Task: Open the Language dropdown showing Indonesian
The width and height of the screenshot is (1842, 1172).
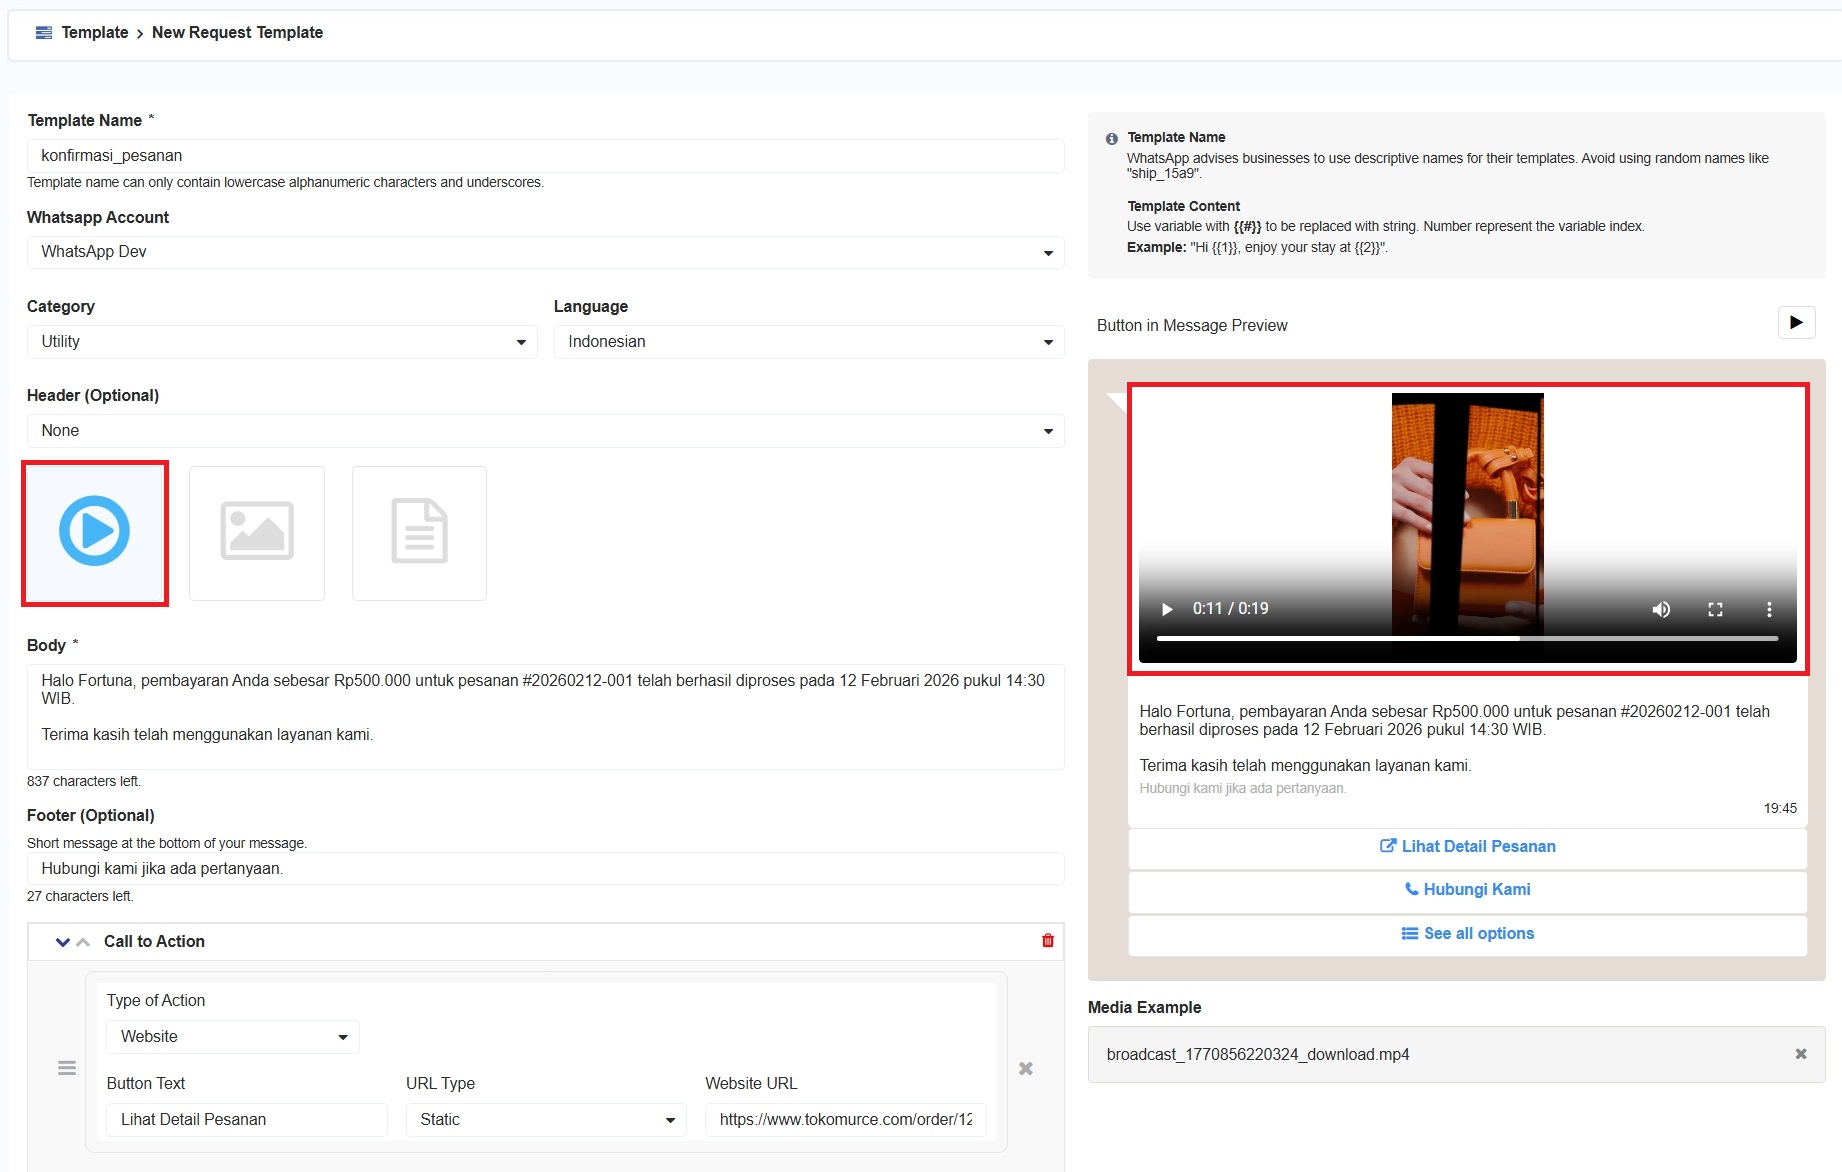Action: 808,342
